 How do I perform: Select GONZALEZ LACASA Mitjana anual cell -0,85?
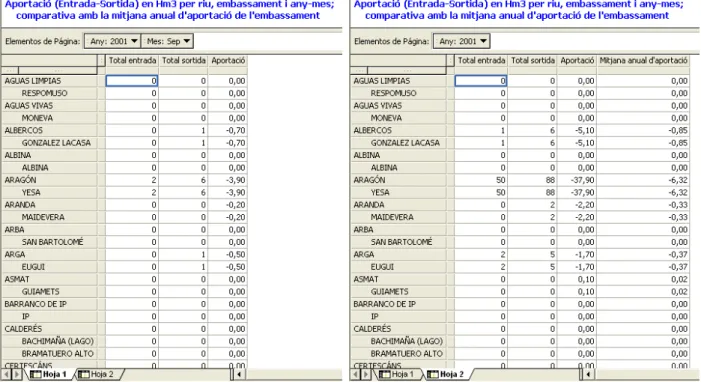click(x=643, y=143)
